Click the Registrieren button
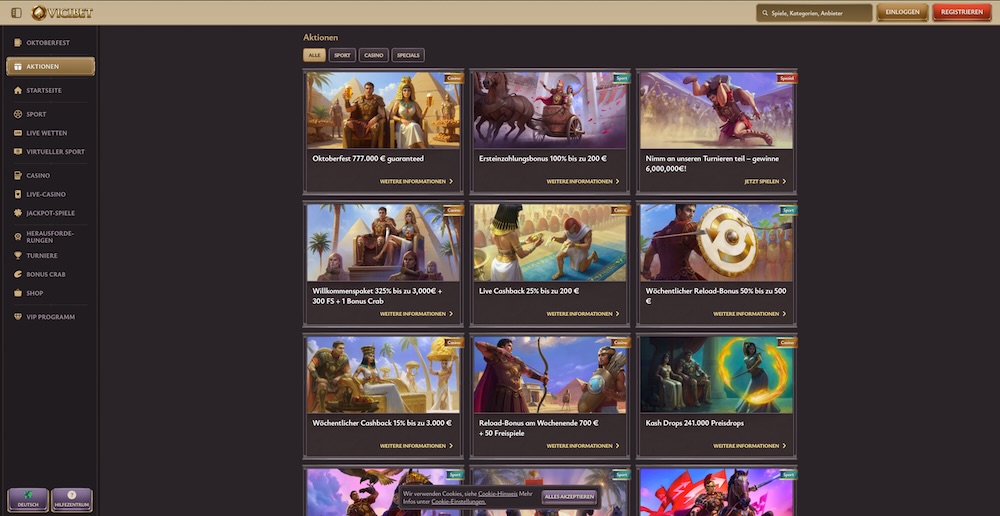Image resolution: width=1000 pixels, height=516 pixels. (x=961, y=12)
